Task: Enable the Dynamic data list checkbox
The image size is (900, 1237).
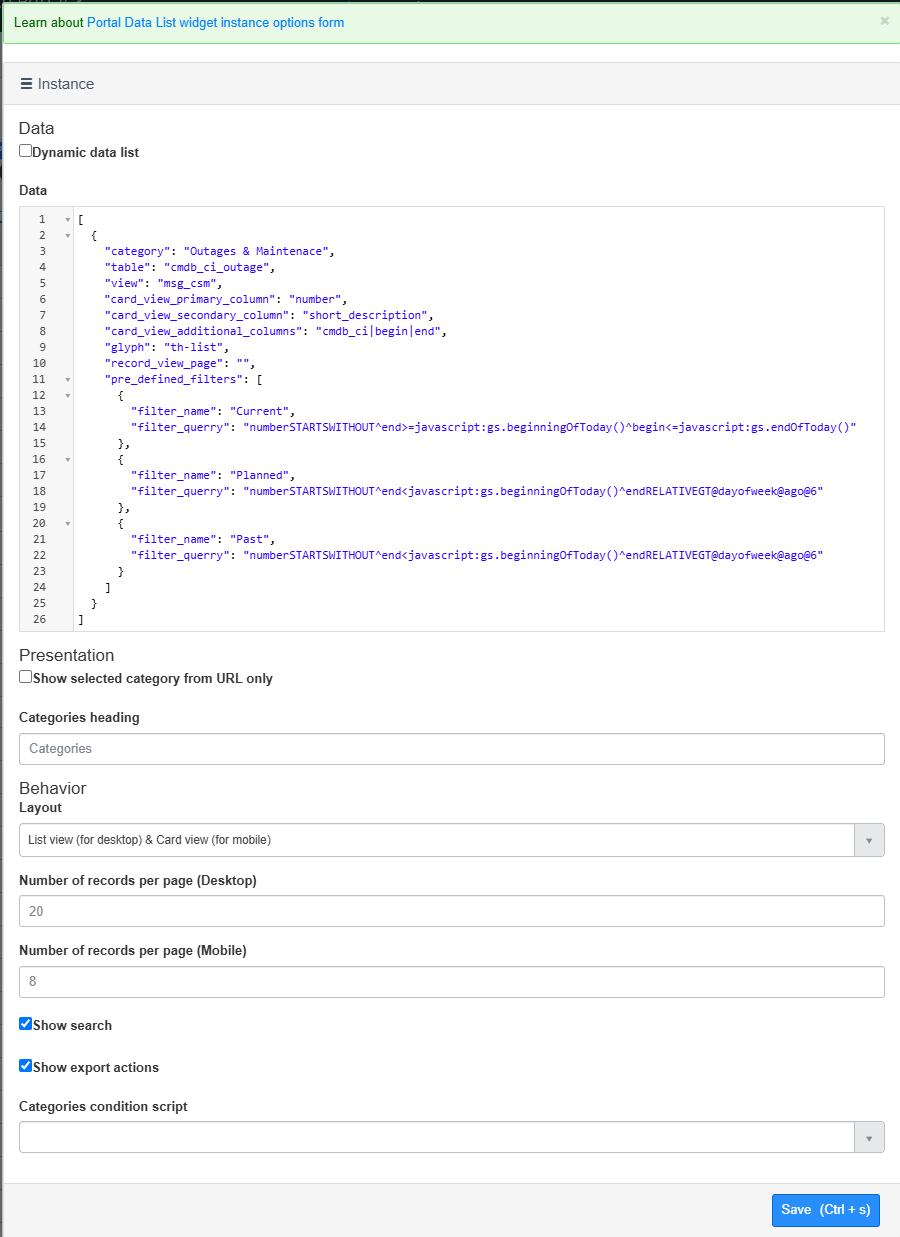Action: point(25,150)
